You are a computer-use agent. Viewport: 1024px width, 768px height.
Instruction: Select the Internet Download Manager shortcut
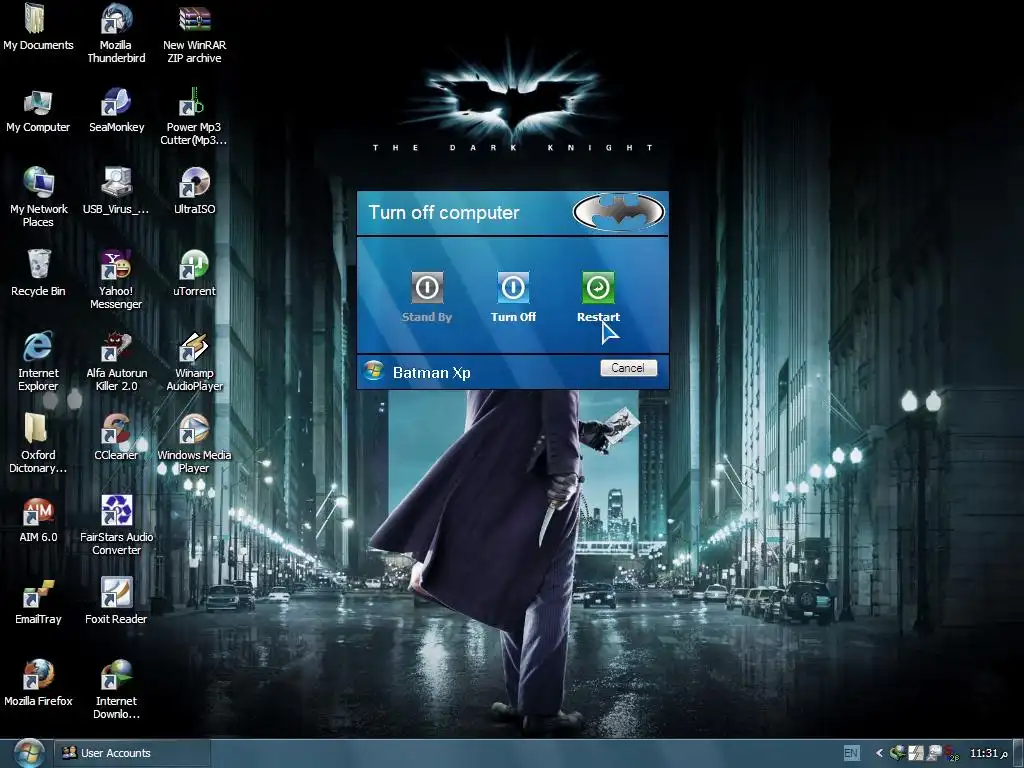pos(116,690)
